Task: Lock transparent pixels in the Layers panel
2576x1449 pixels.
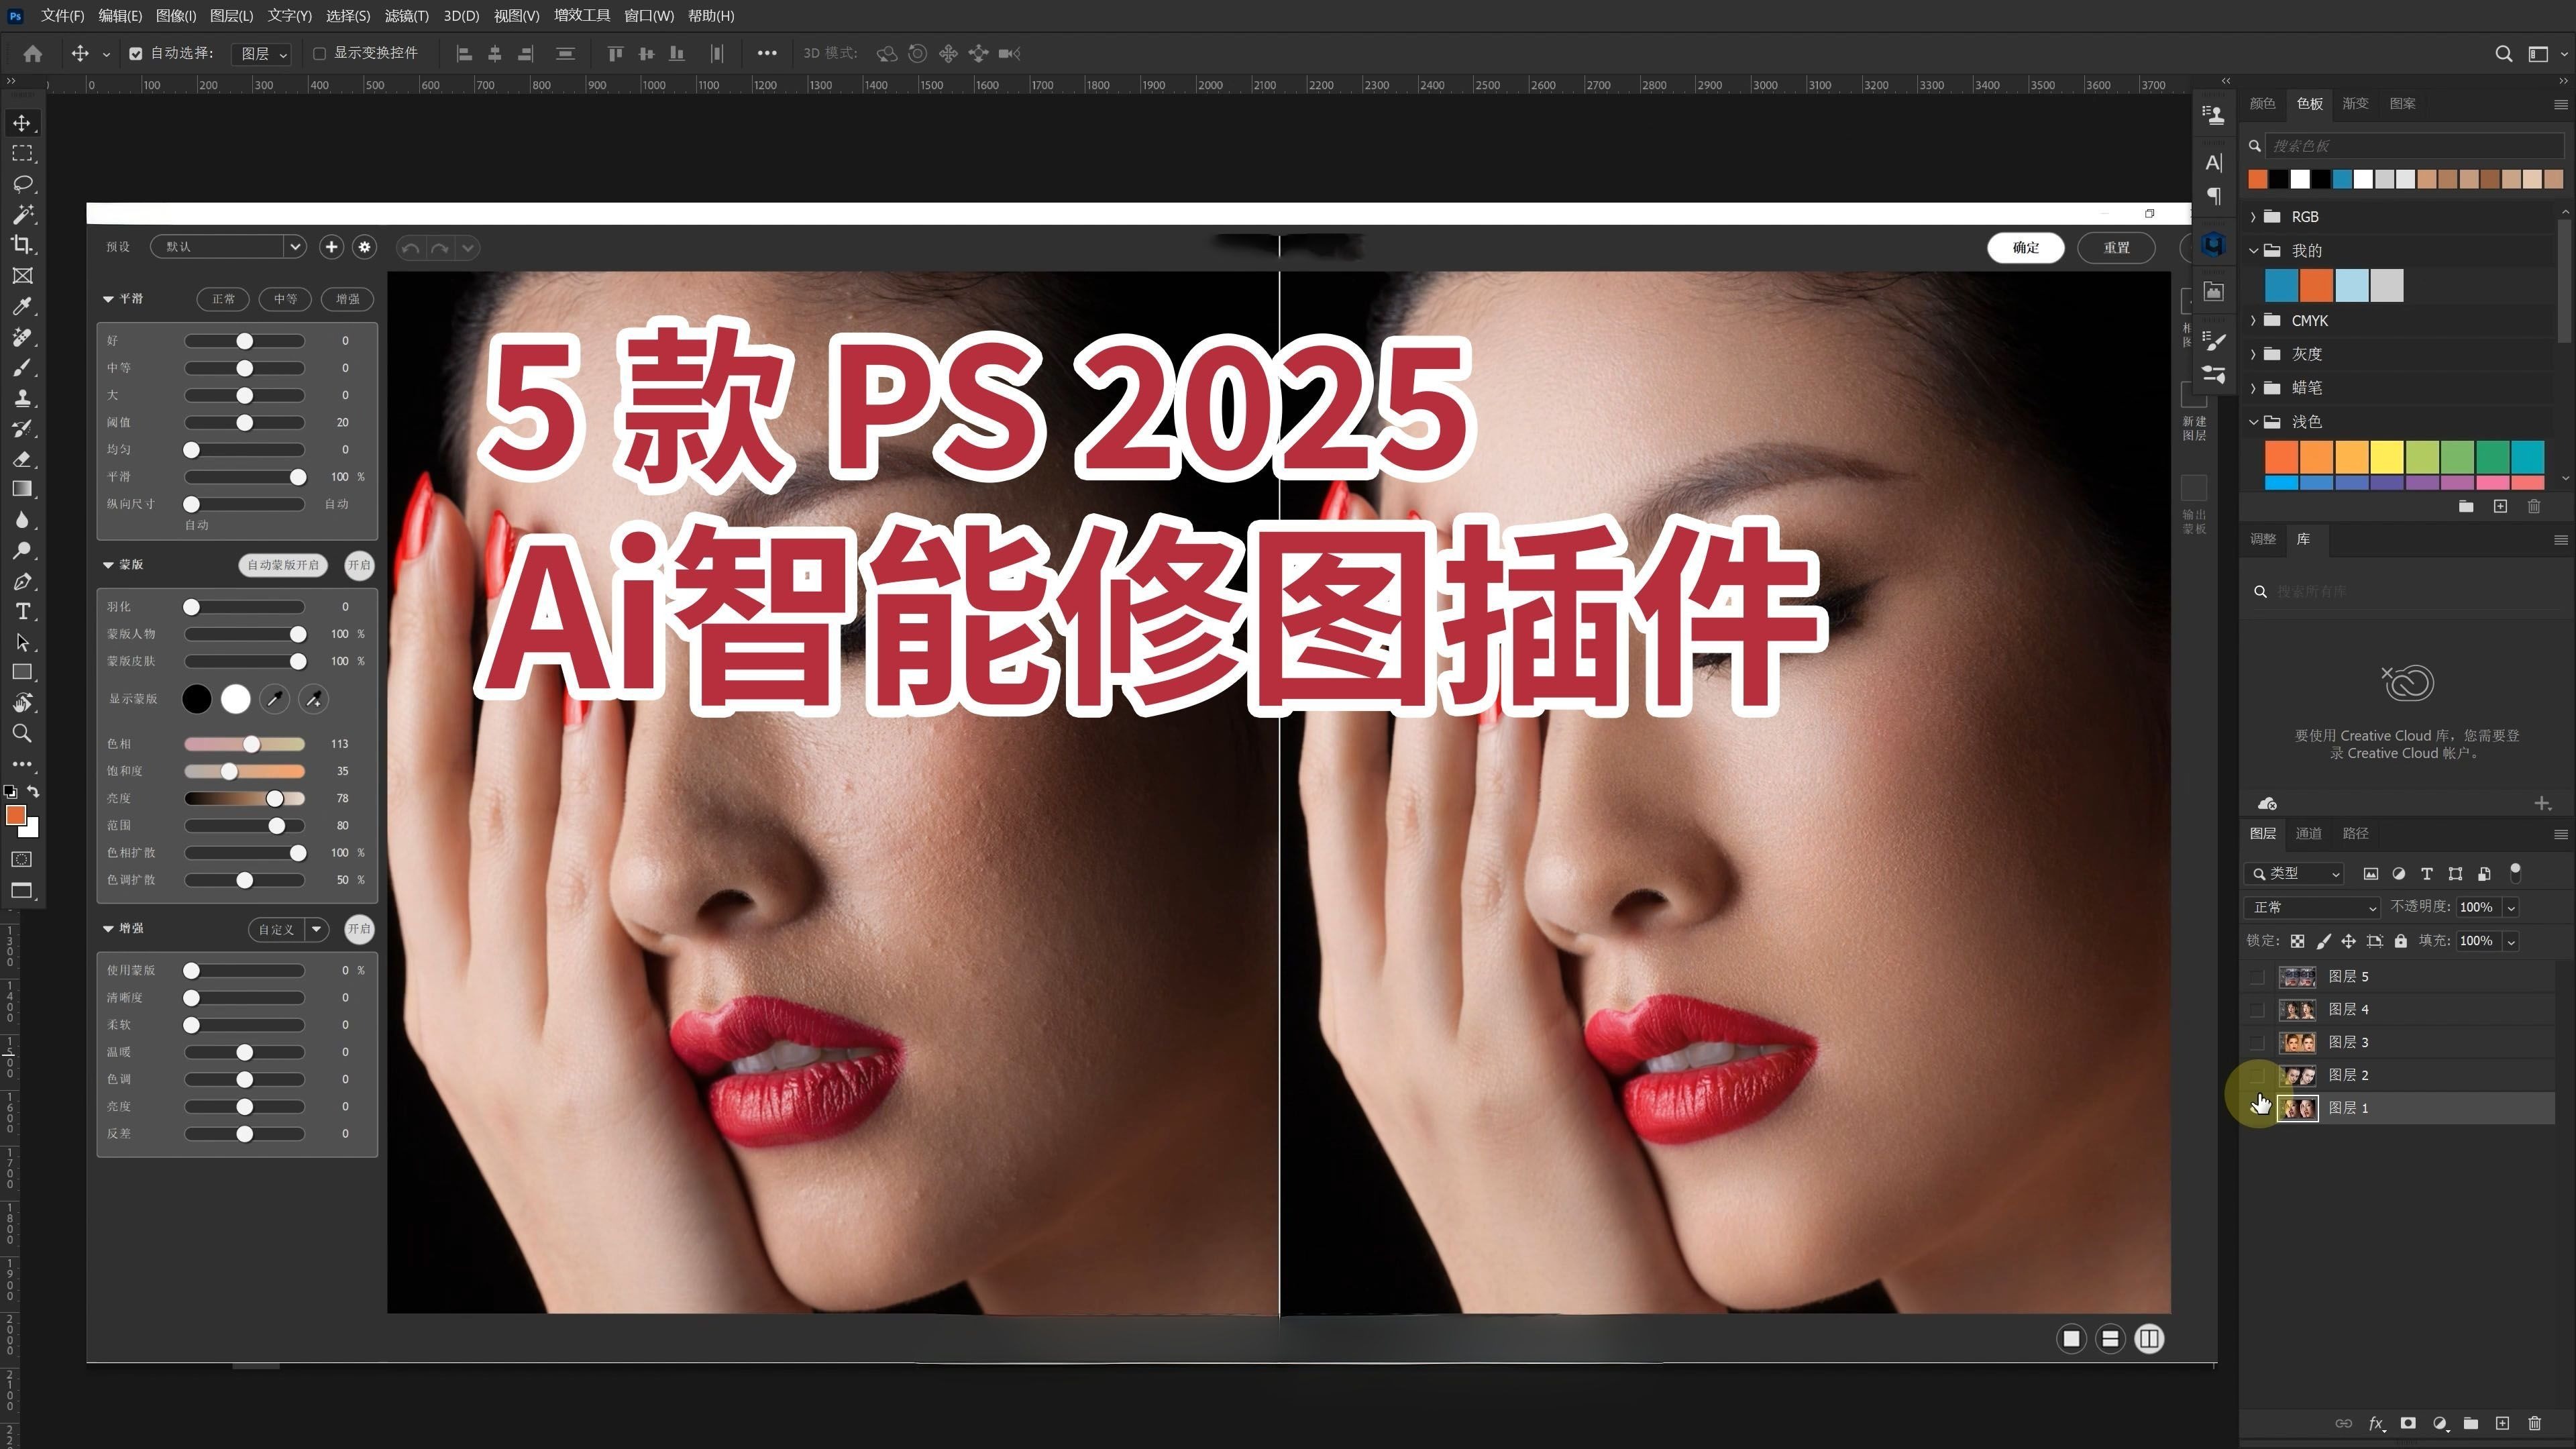Action: coord(2298,941)
